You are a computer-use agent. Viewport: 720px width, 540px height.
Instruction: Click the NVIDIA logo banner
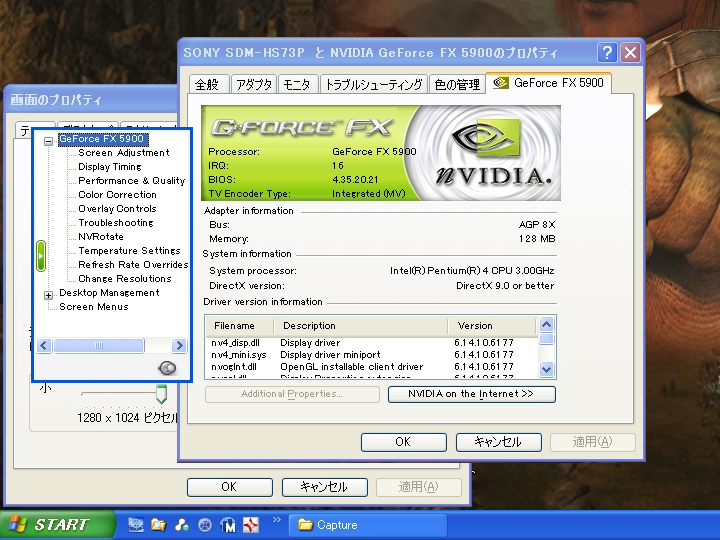381,153
